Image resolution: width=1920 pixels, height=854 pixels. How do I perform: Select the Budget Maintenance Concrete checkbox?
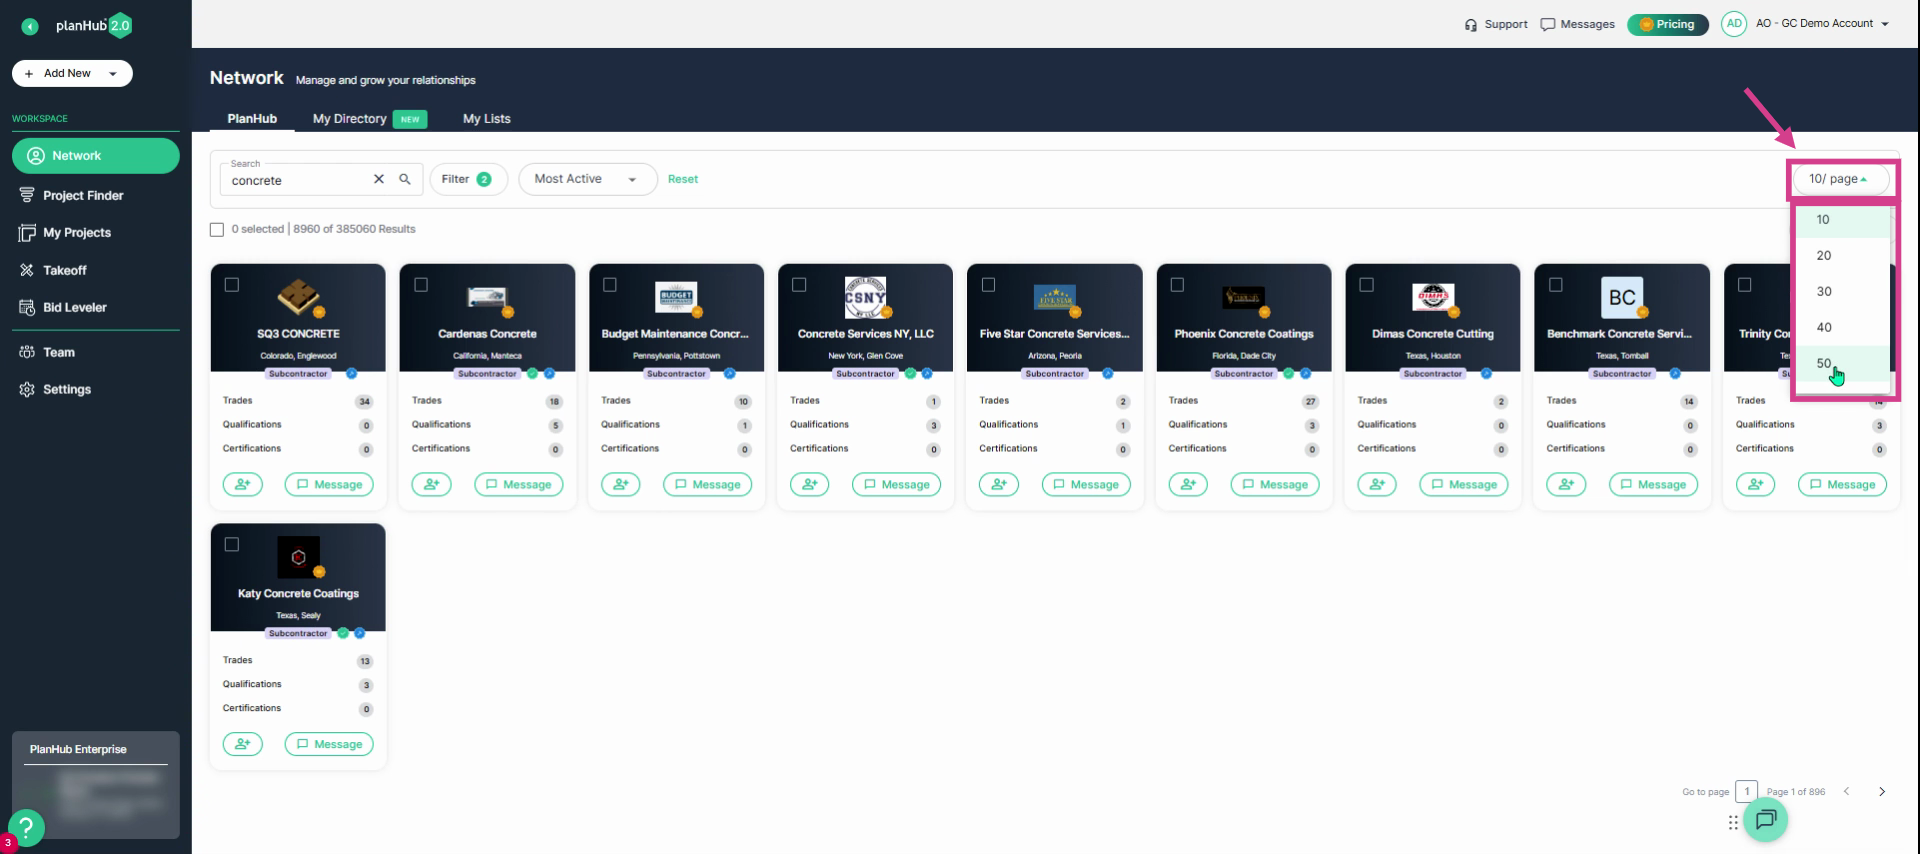[x=610, y=285]
